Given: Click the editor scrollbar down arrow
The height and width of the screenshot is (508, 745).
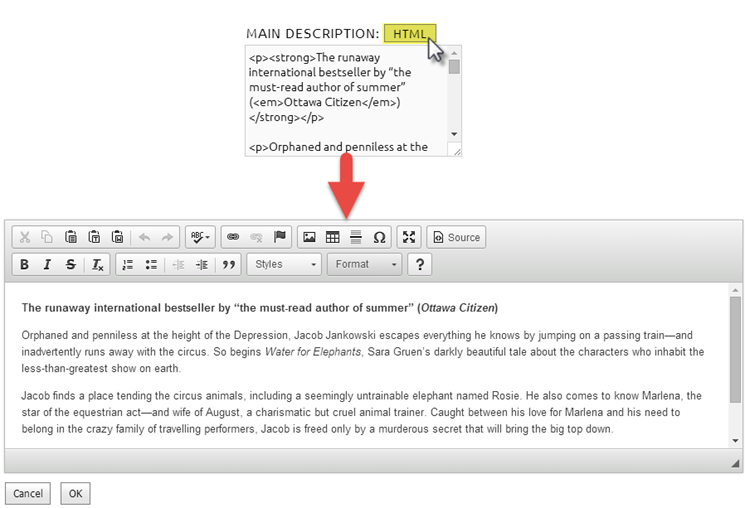Looking at the screenshot, I should pos(735,441).
